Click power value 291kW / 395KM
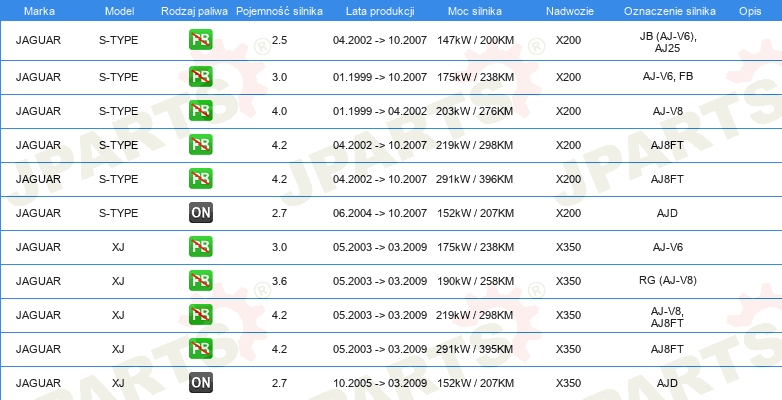The height and width of the screenshot is (400, 782). 475,349
